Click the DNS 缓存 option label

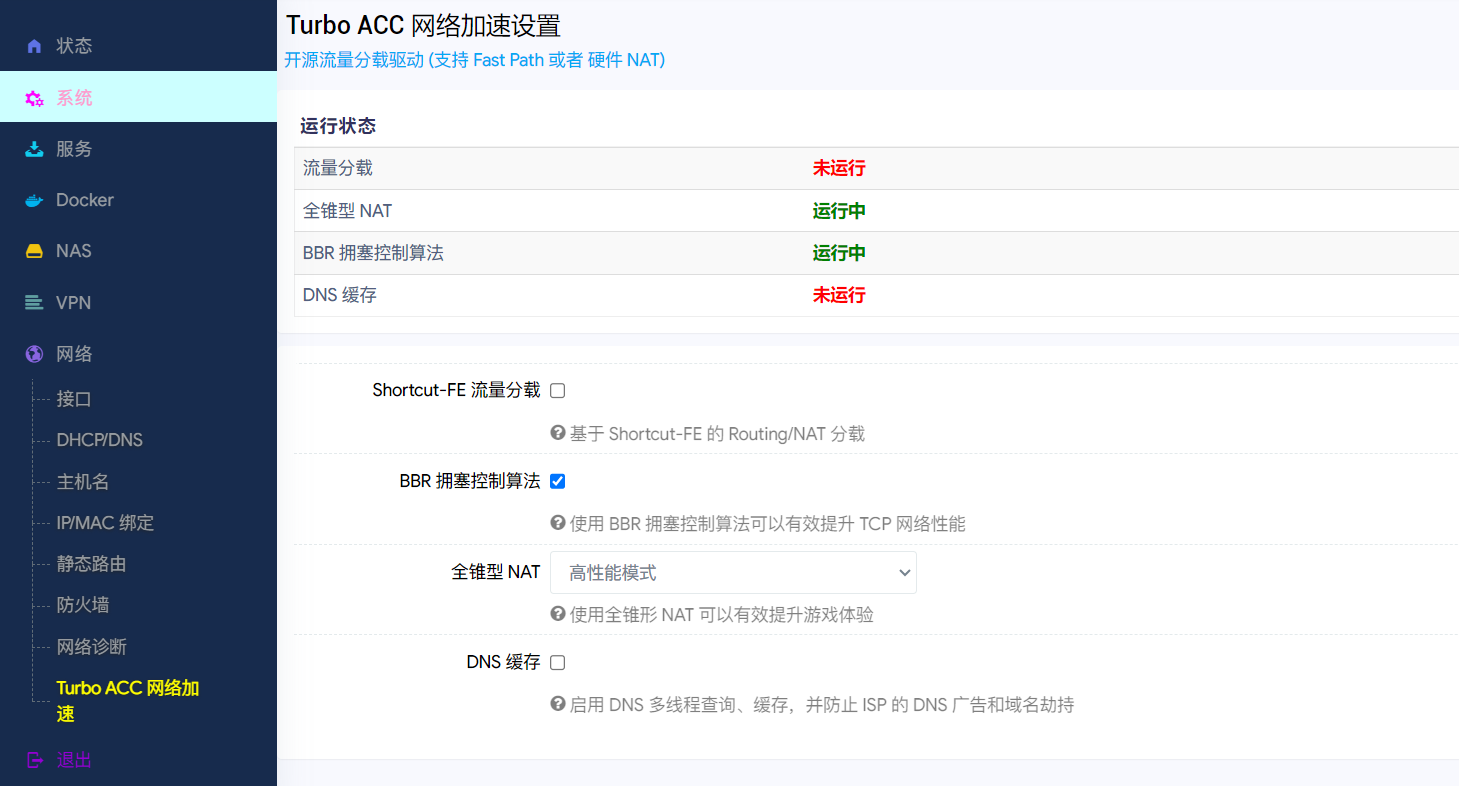[504, 662]
